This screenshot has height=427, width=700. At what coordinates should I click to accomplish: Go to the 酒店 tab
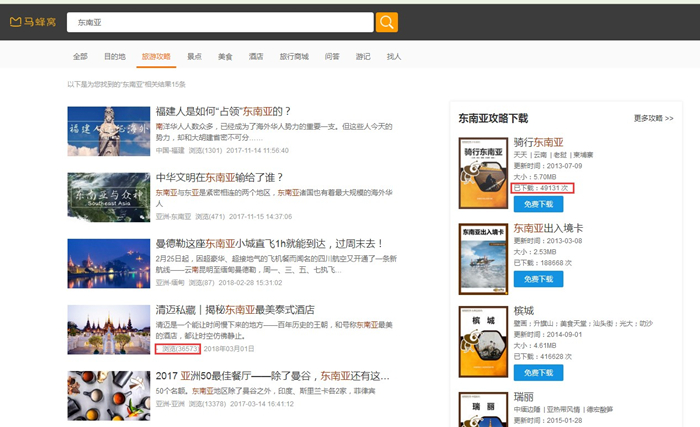click(256, 56)
